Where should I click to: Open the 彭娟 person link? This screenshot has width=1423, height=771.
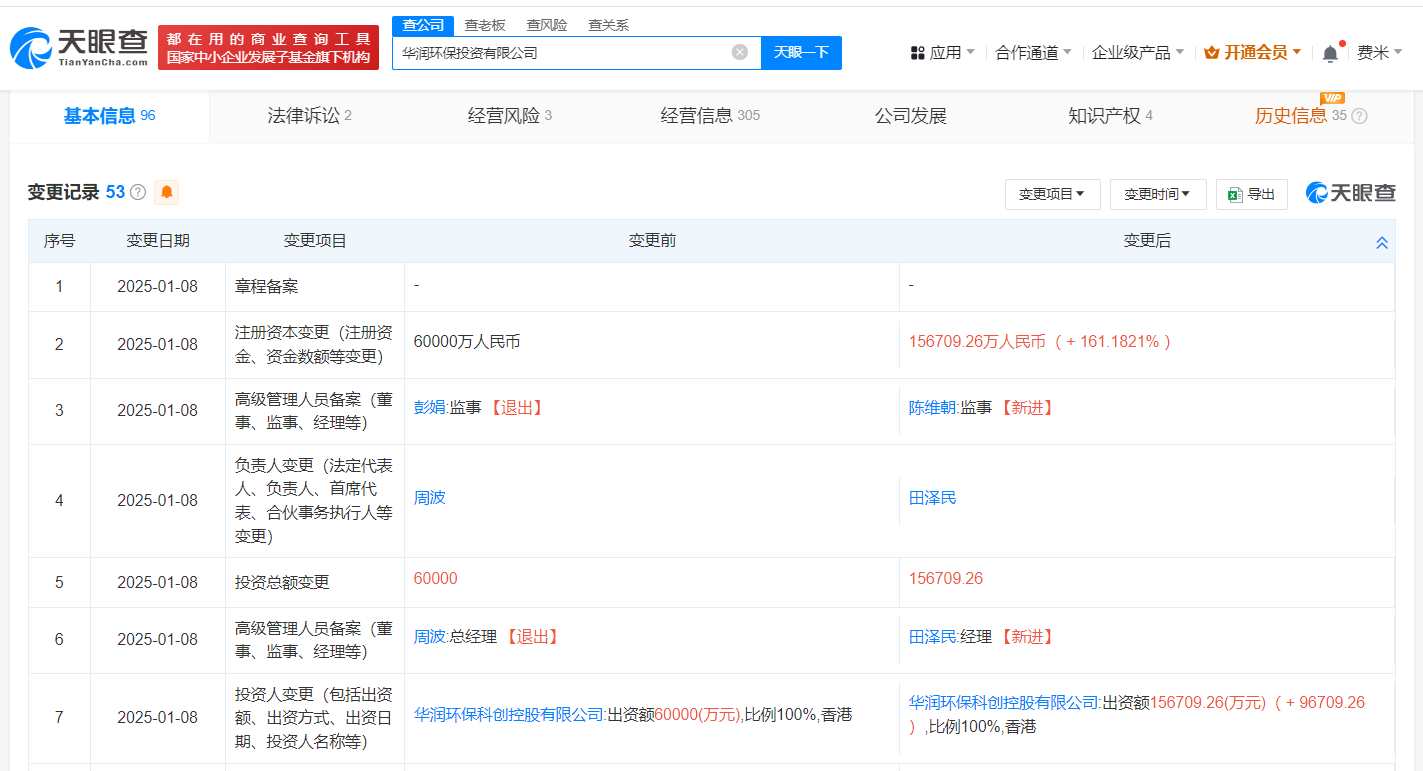[429, 407]
